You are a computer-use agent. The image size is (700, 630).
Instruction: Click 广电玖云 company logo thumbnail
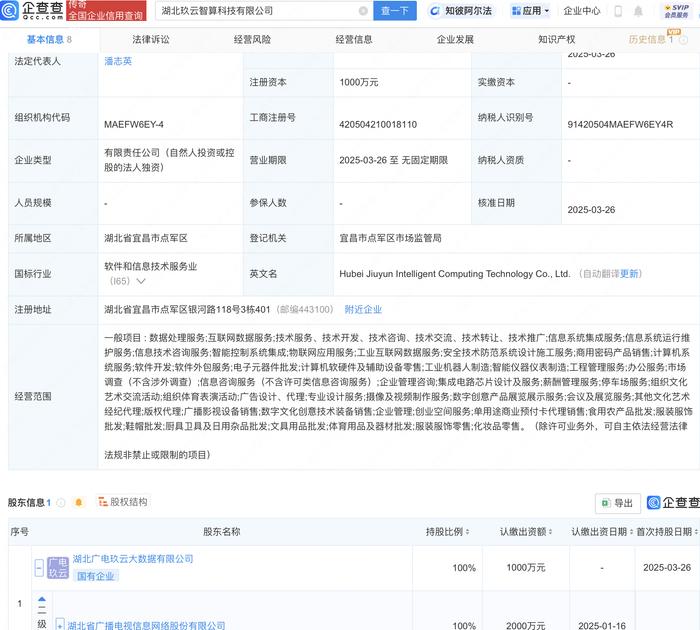coord(58,567)
